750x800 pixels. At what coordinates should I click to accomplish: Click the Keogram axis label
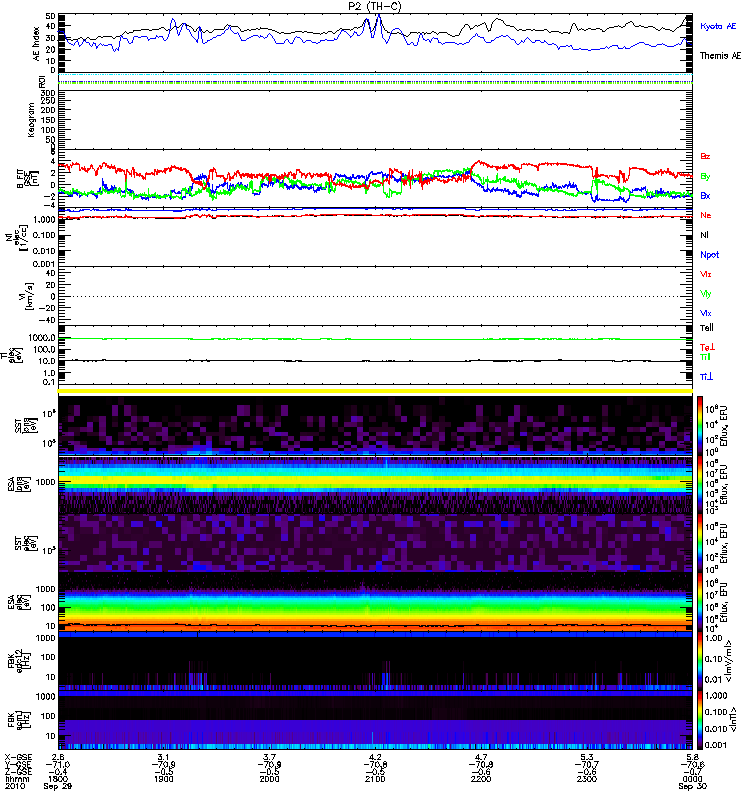point(31,120)
